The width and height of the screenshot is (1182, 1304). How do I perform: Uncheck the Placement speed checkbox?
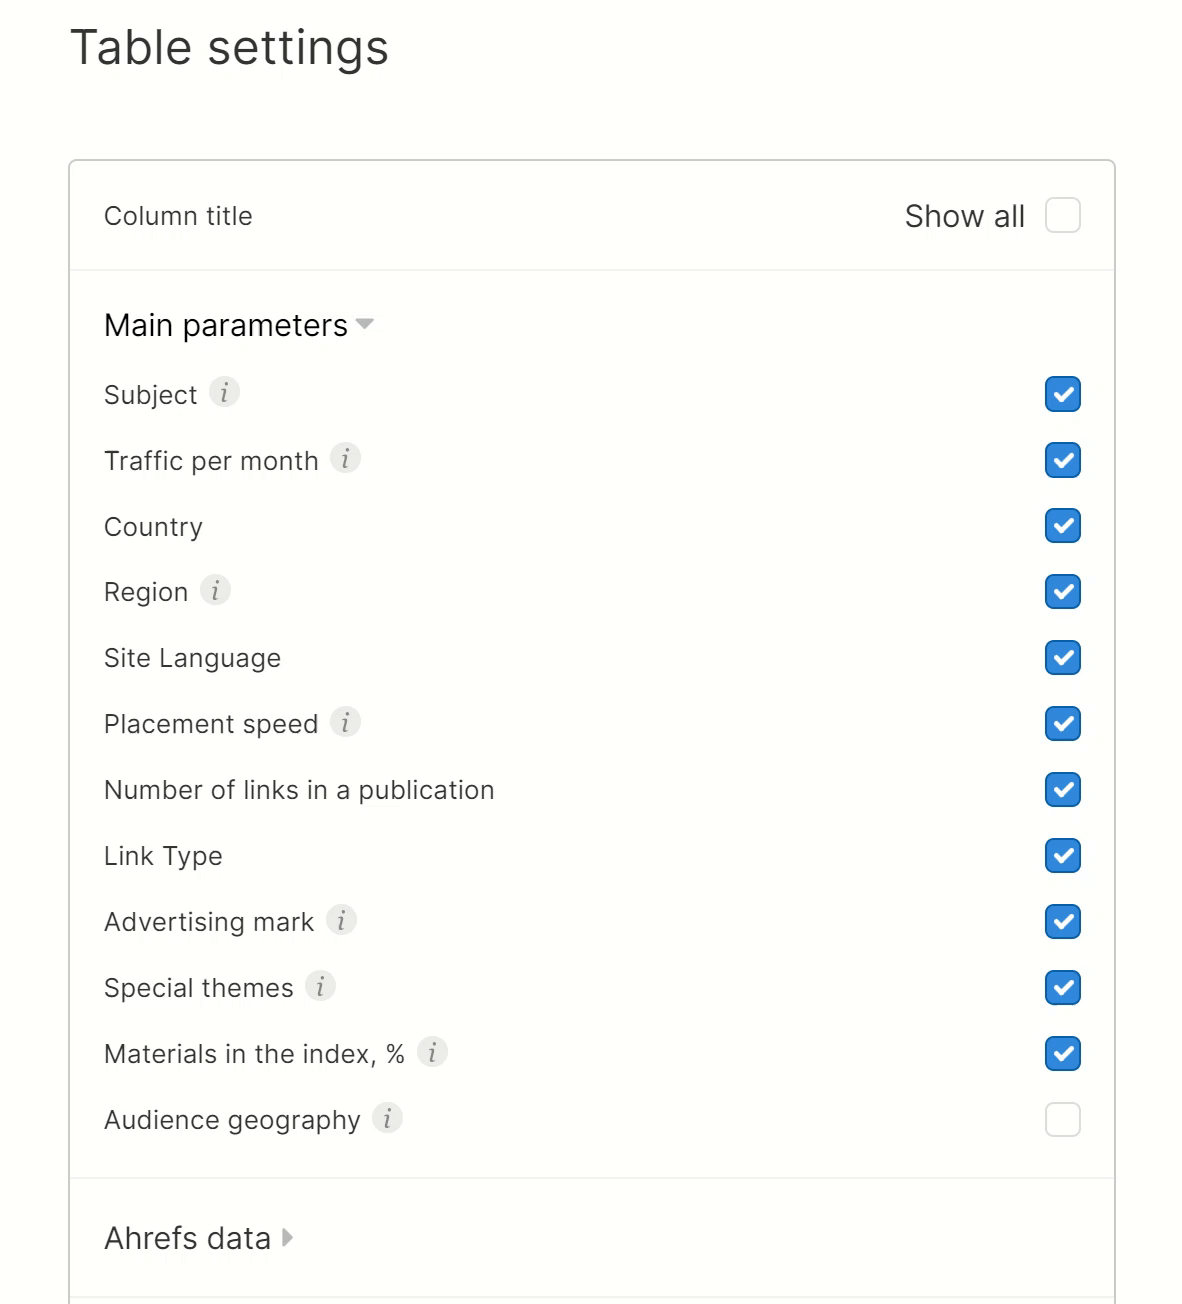click(x=1063, y=724)
